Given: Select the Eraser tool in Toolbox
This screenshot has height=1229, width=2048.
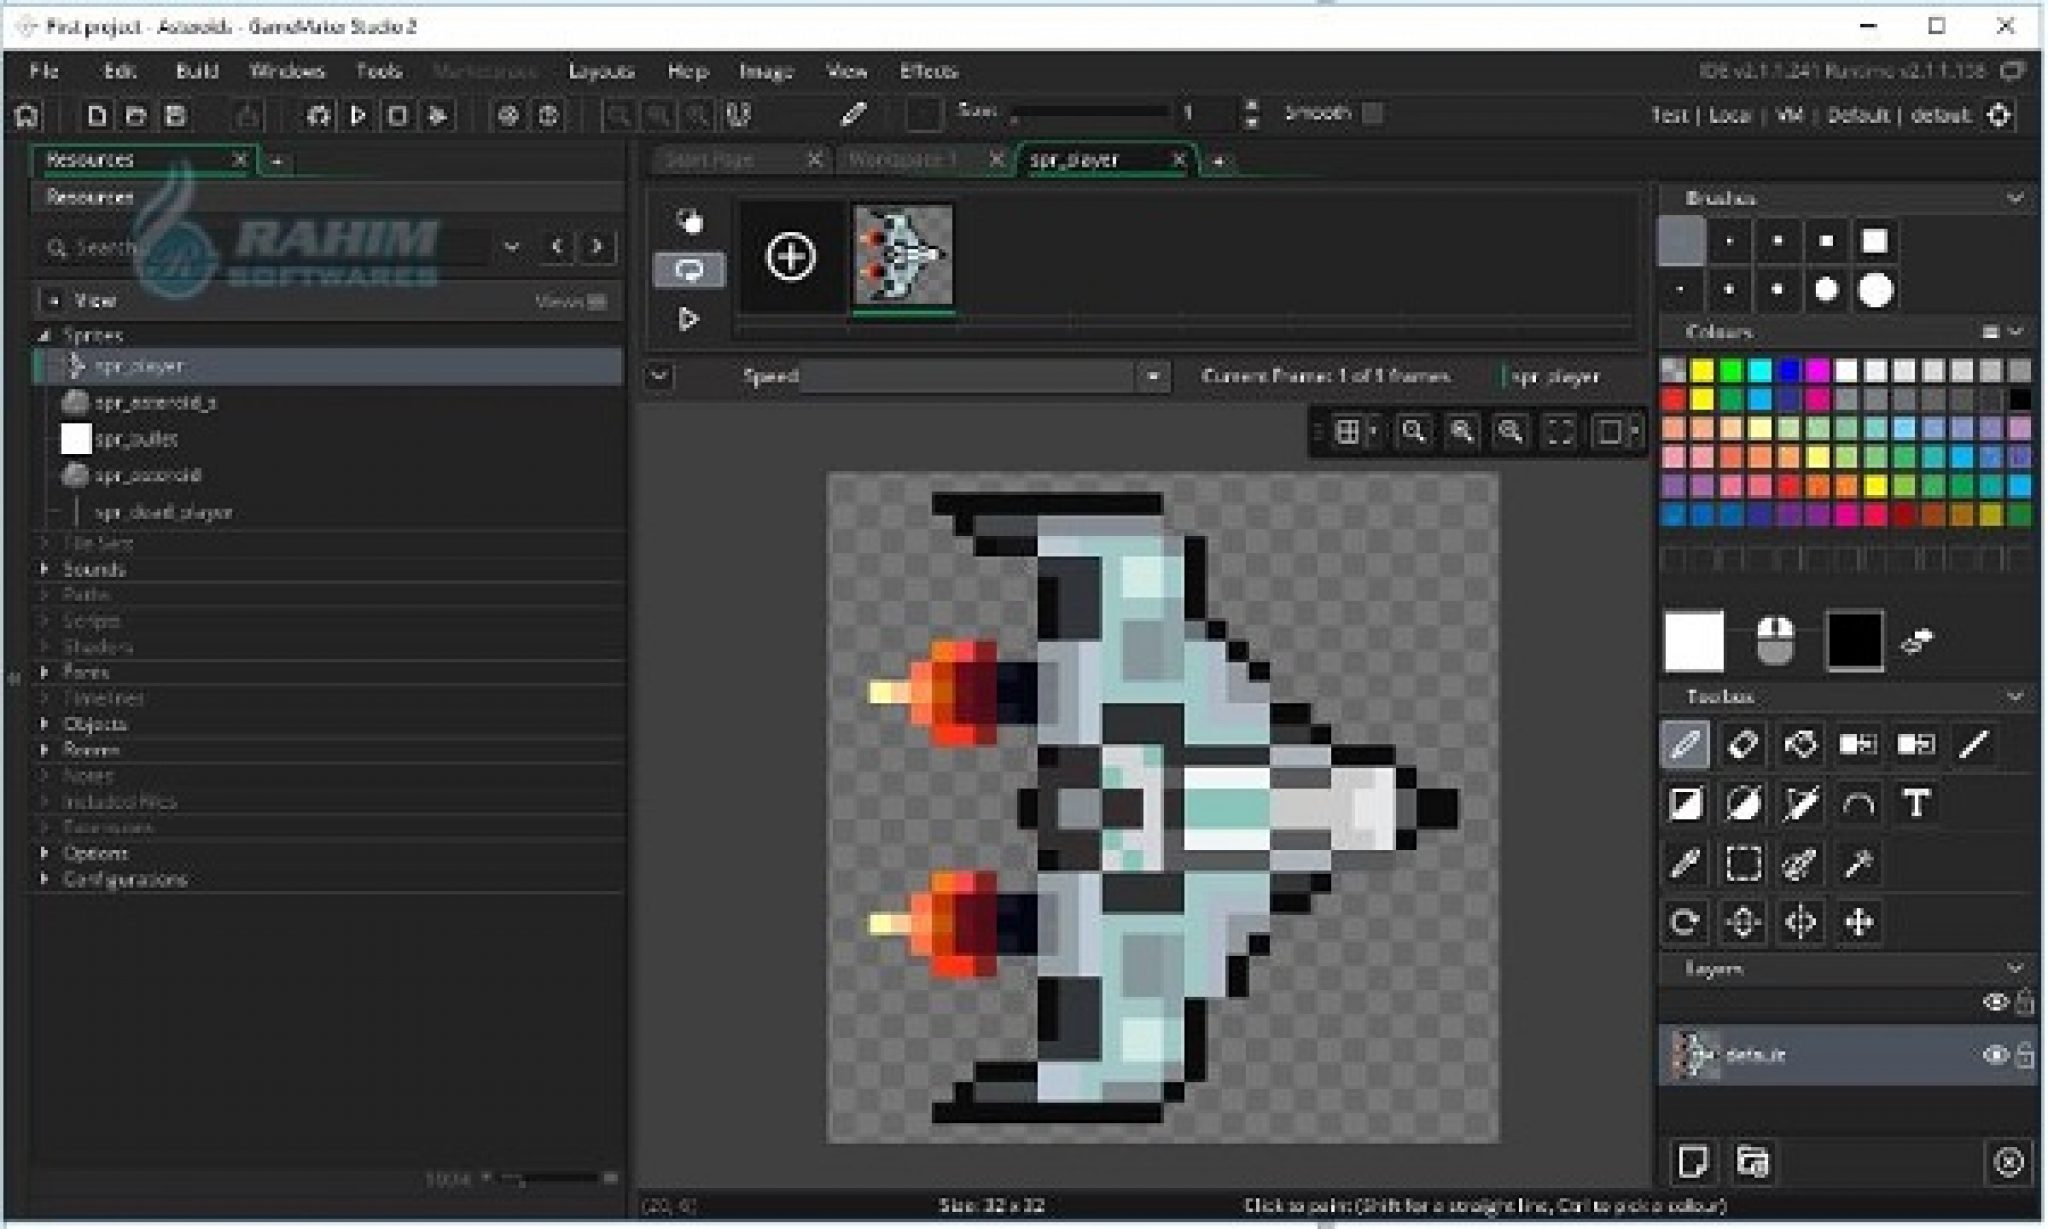Looking at the screenshot, I should coord(1742,745).
